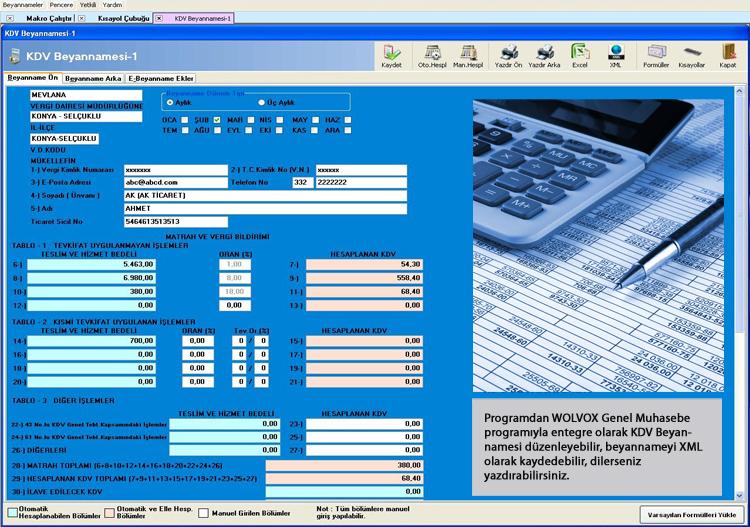Print front page with Yazdır Ön
The width and height of the screenshot is (750, 527).
click(508, 55)
